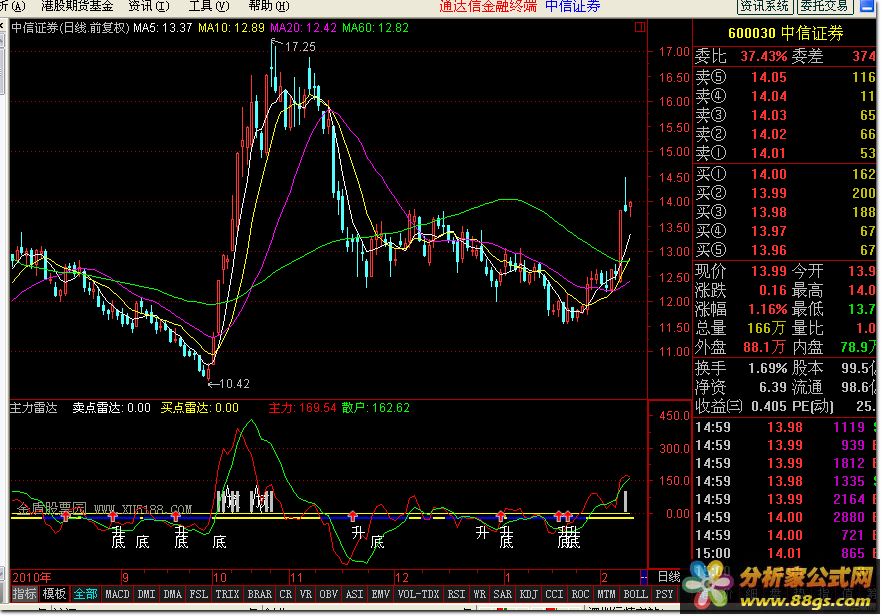The width and height of the screenshot is (882, 616).
Task: Select the FSL indicator
Action: click(x=199, y=593)
